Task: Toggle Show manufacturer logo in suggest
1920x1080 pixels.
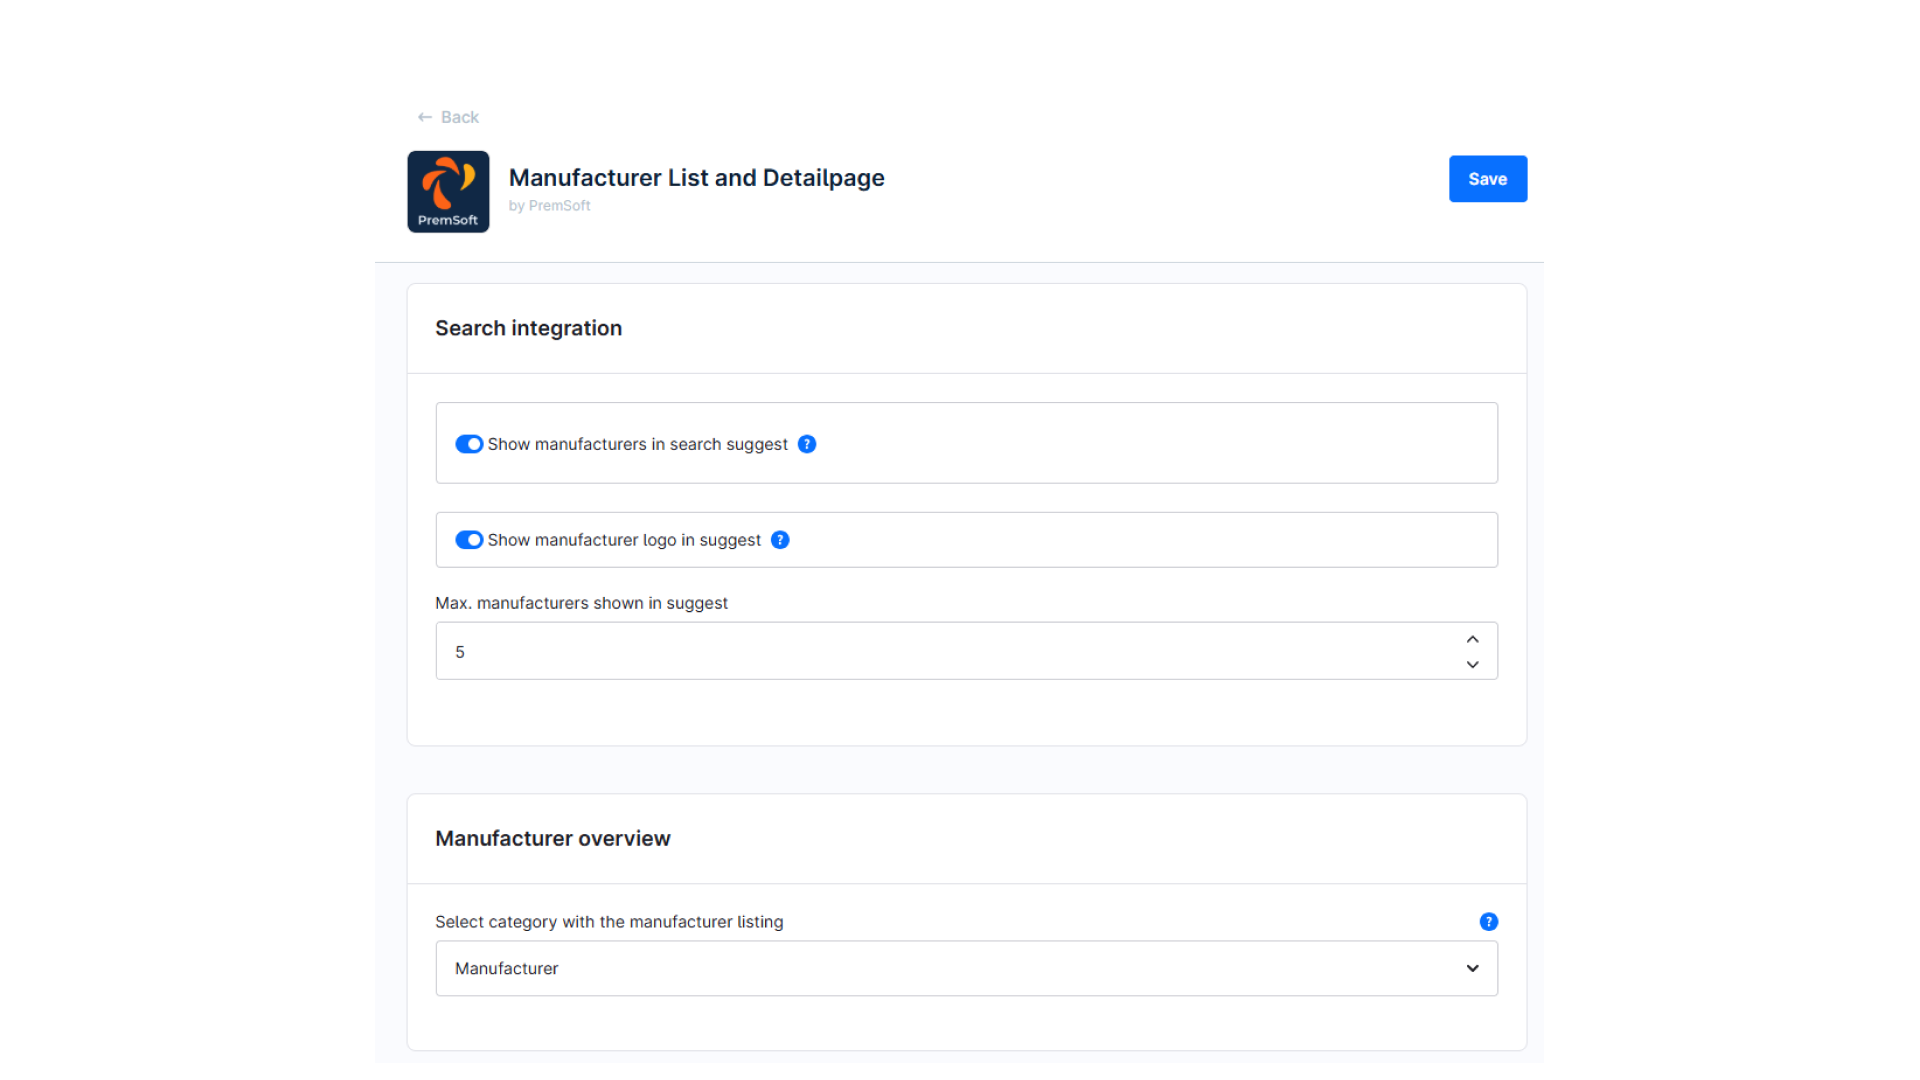Action: 469,540
